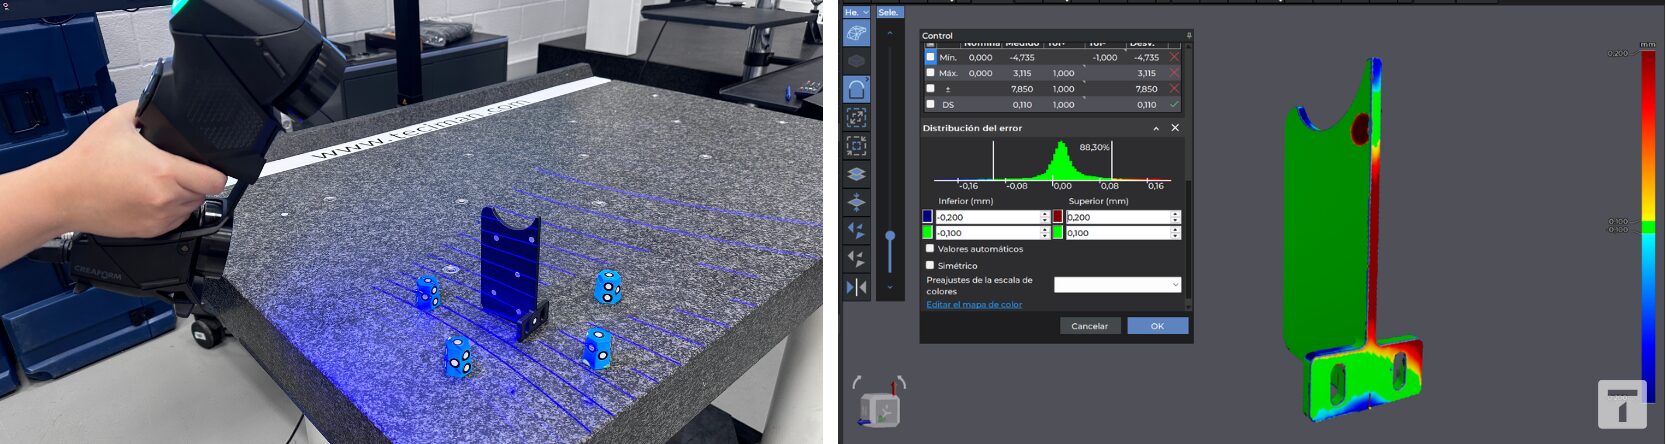The width and height of the screenshot is (1666, 444).
Task: Select the mesh surface tool icon
Action: [x=856, y=33]
